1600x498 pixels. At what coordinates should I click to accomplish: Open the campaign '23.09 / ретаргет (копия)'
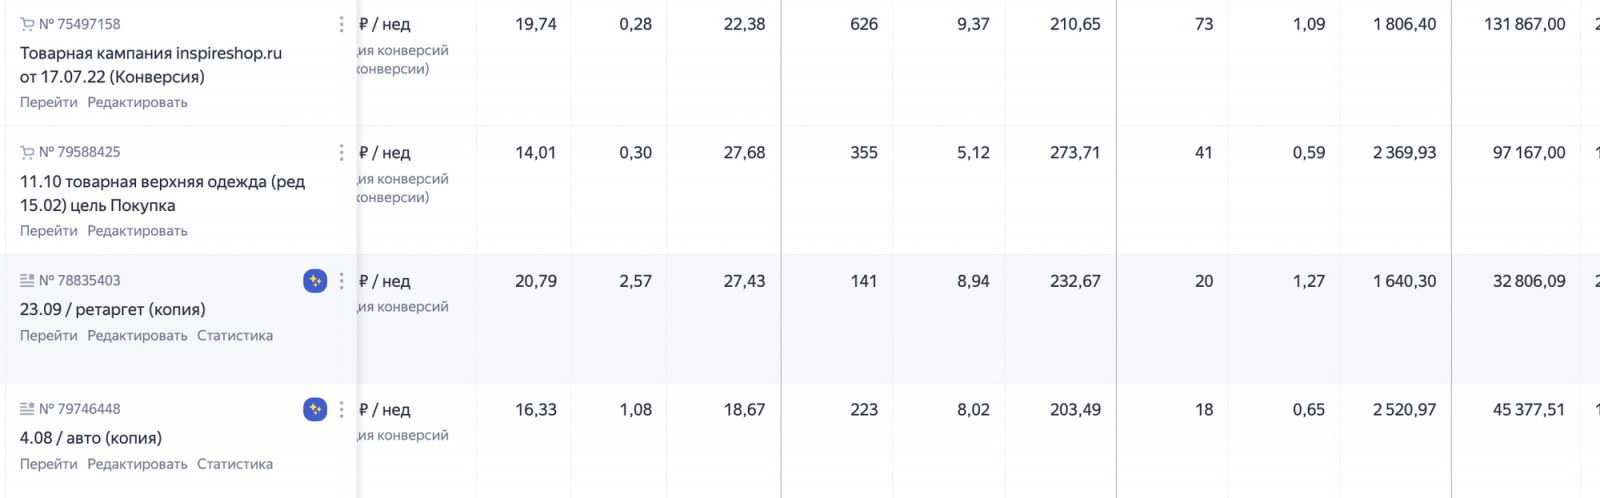point(112,310)
